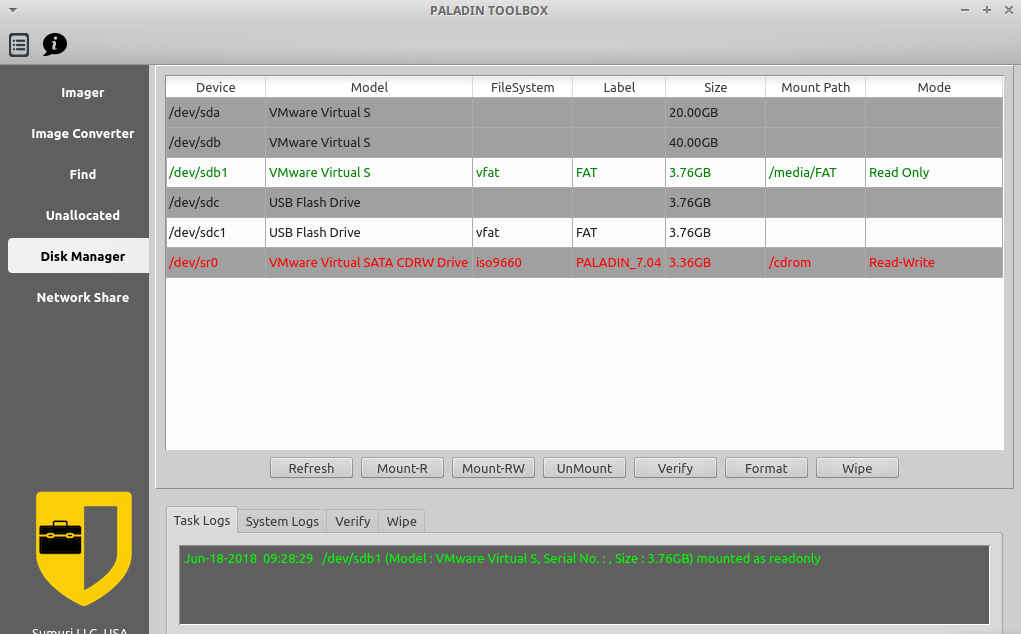Click the /cdrom mount path cell

point(815,262)
